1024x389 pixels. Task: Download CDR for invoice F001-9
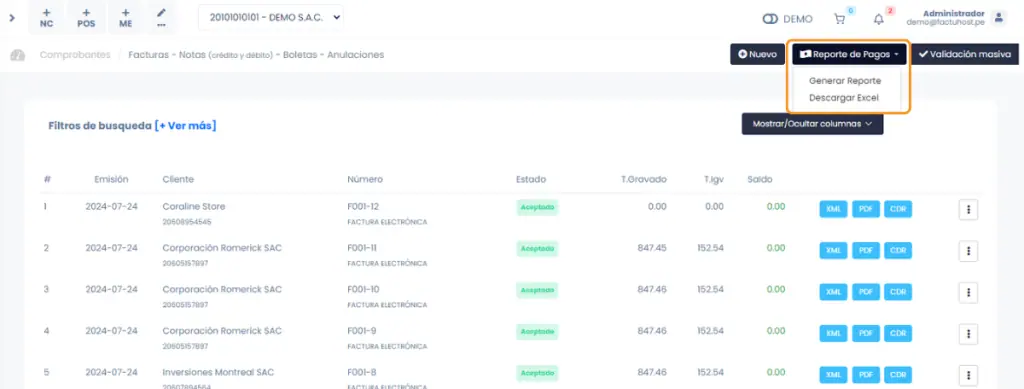pyautogui.click(x=898, y=334)
